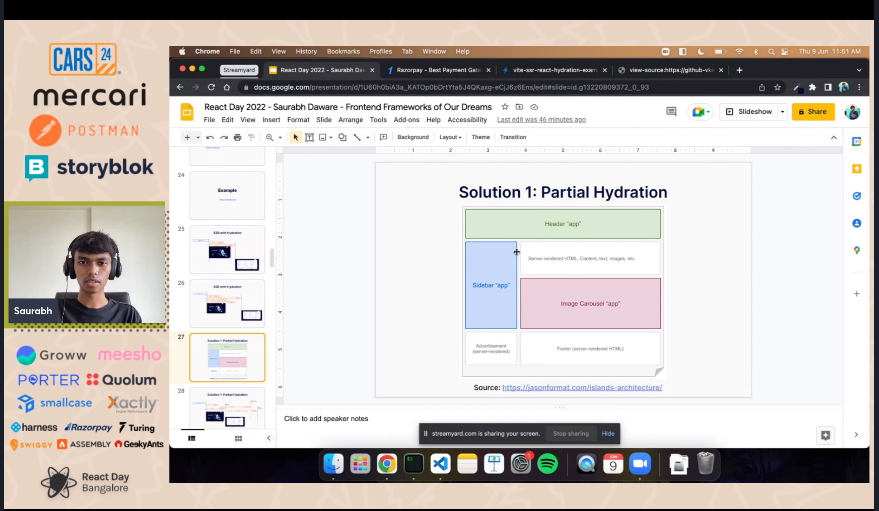Viewport: 879px width, 511px height.
Task: Select slide 25 thumbnail
Action: 227,249
